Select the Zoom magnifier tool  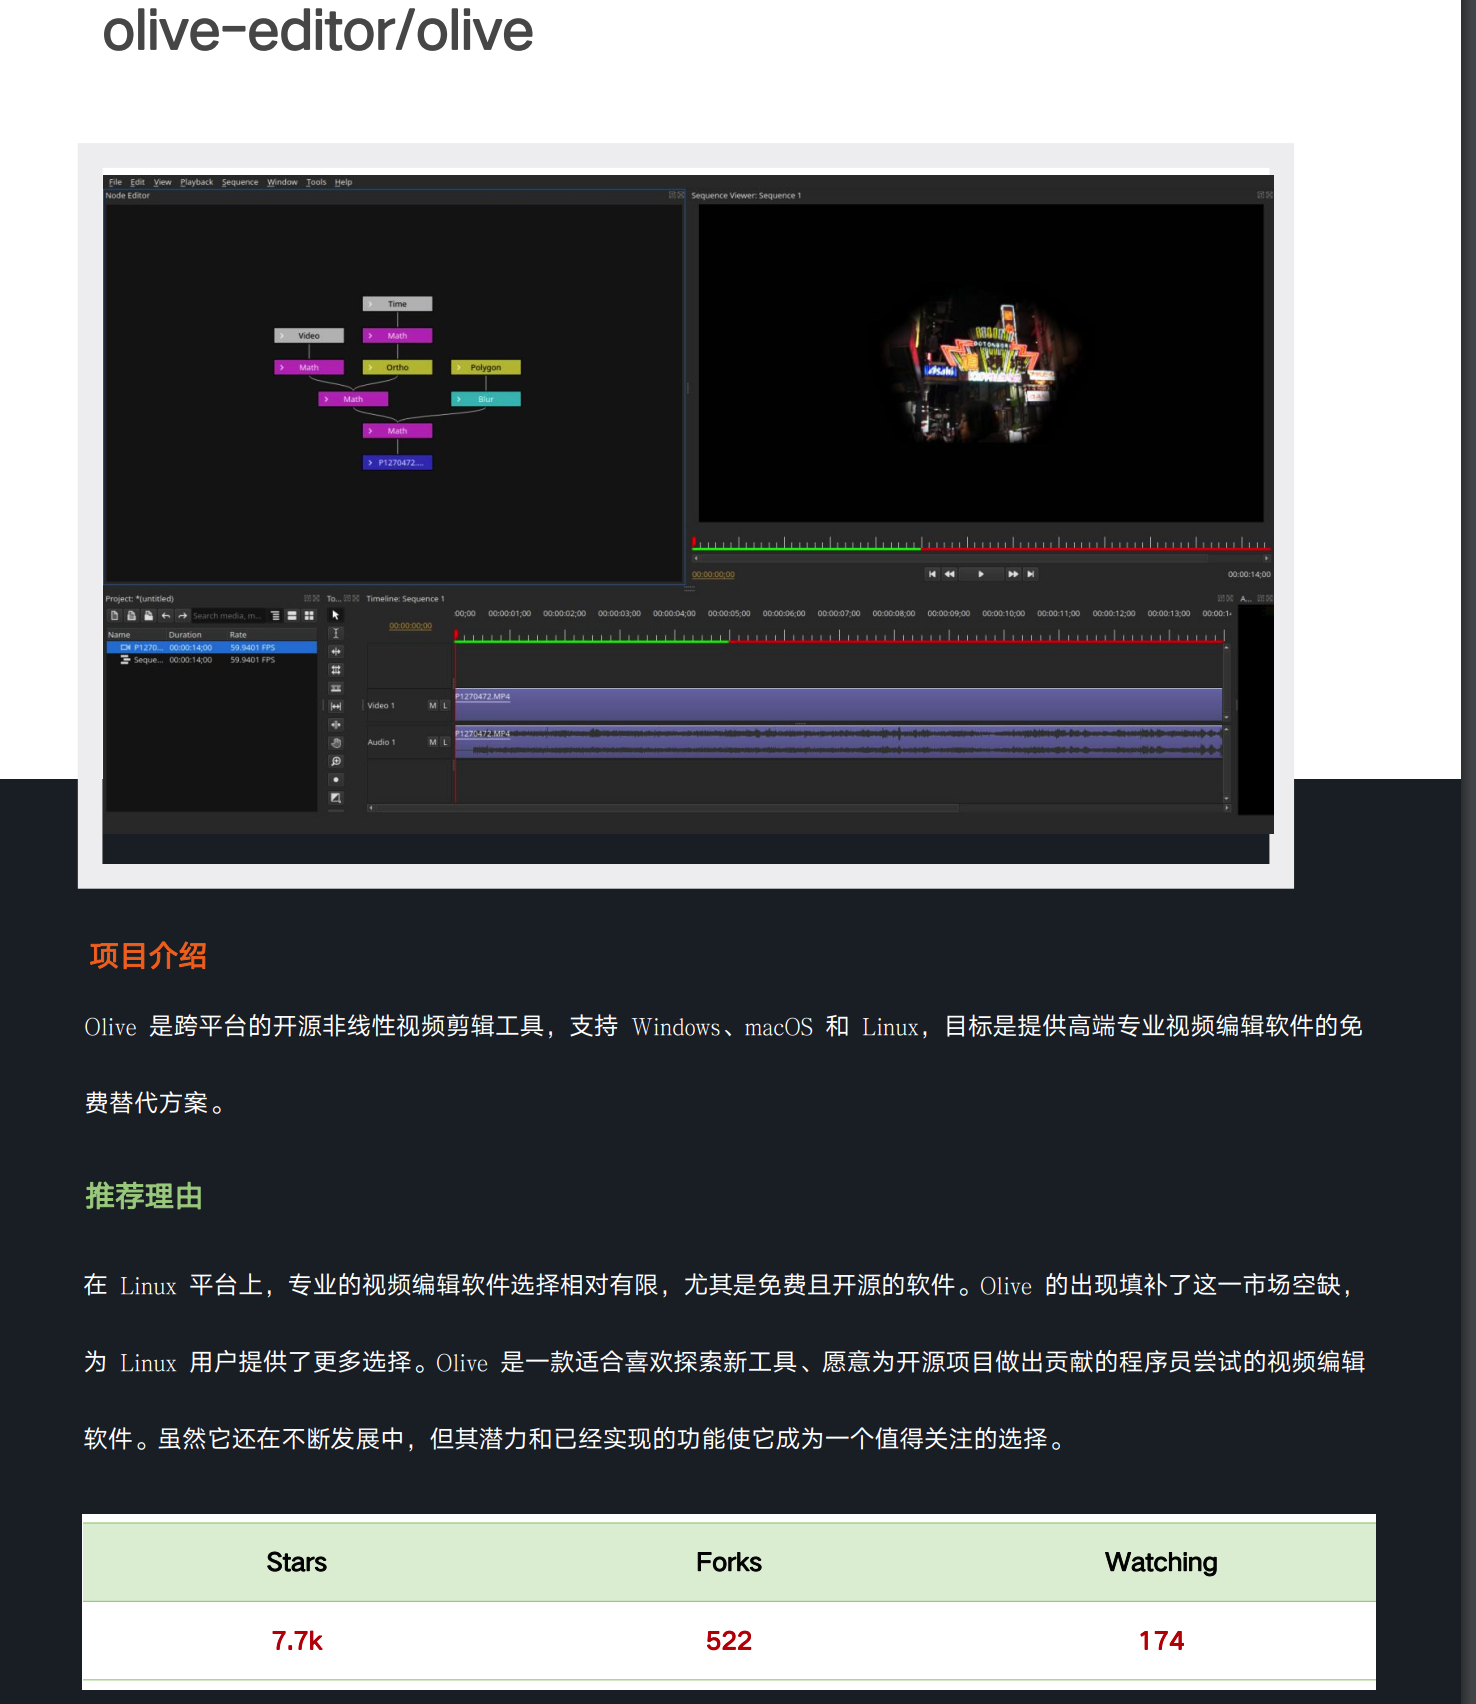click(x=336, y=761)
